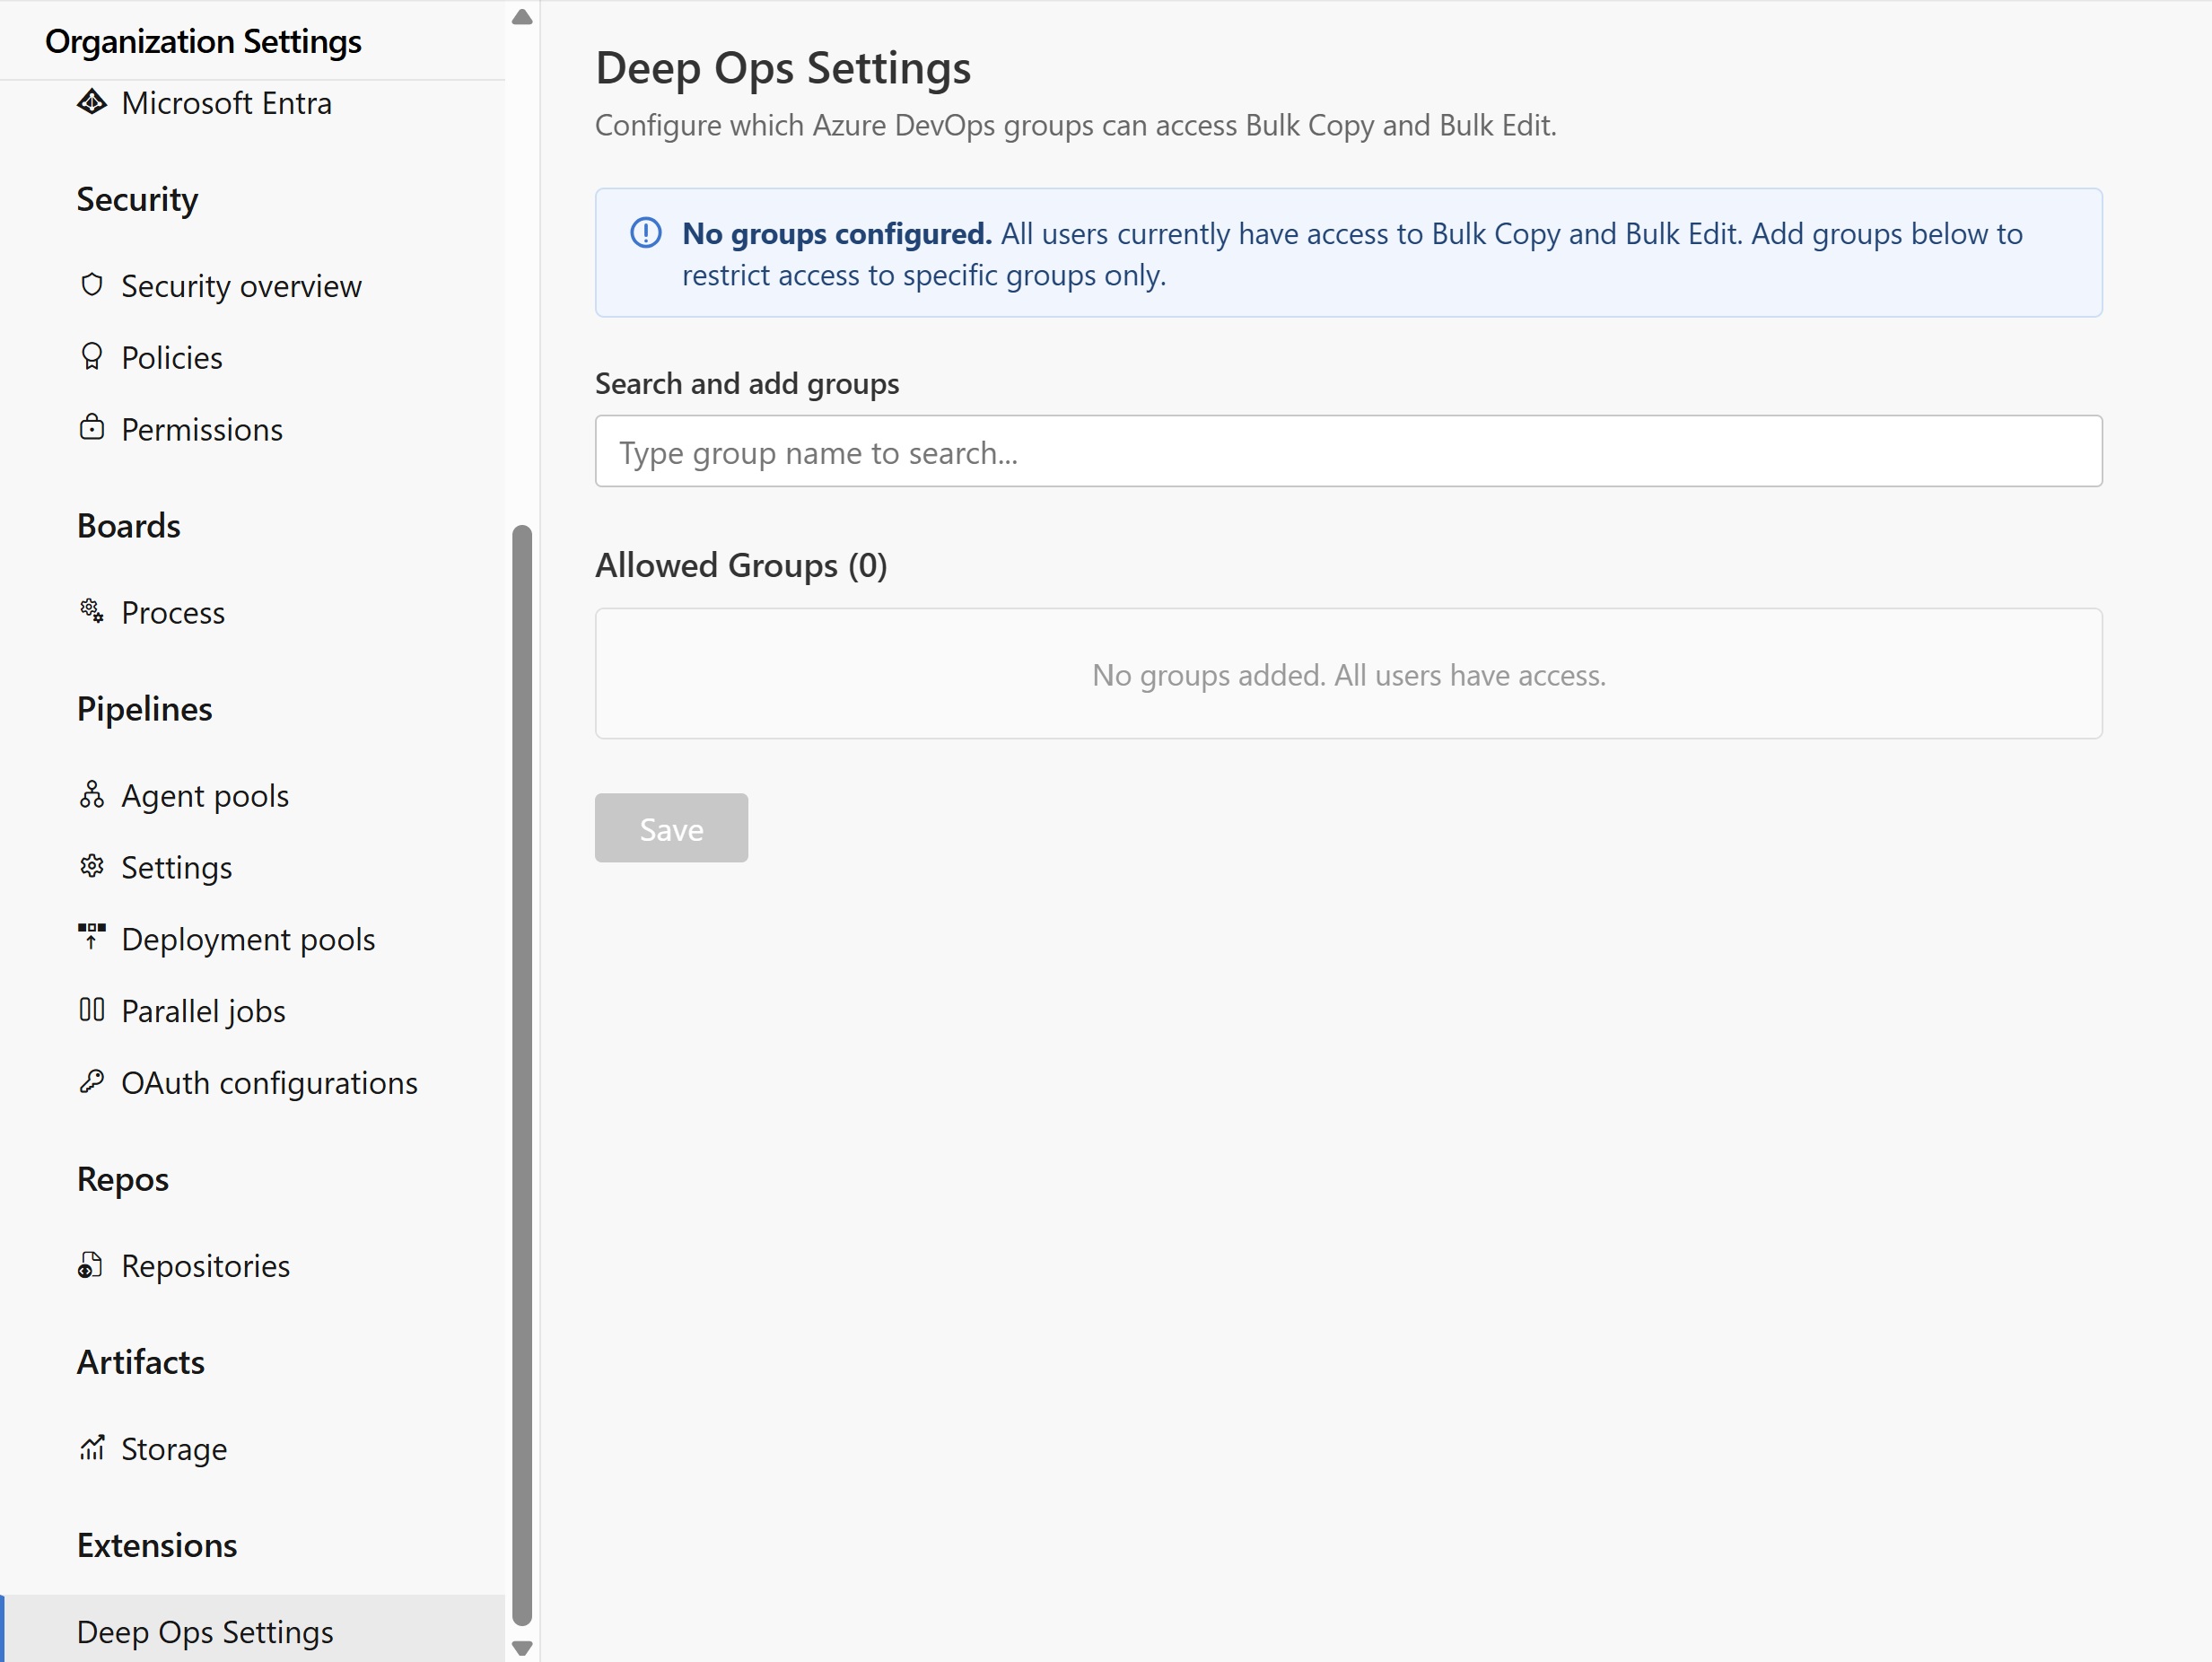Click the scrollbar down arrow
Screen dimensions: 2212x1662
coord(521,1647)
